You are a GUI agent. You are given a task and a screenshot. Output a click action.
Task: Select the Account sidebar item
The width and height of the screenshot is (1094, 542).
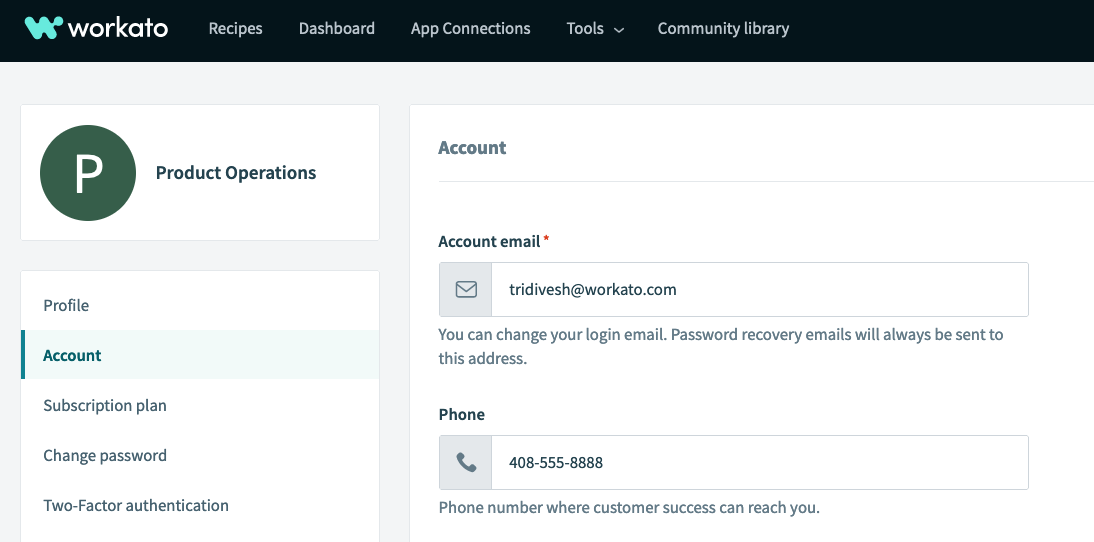tap(200, 355)
